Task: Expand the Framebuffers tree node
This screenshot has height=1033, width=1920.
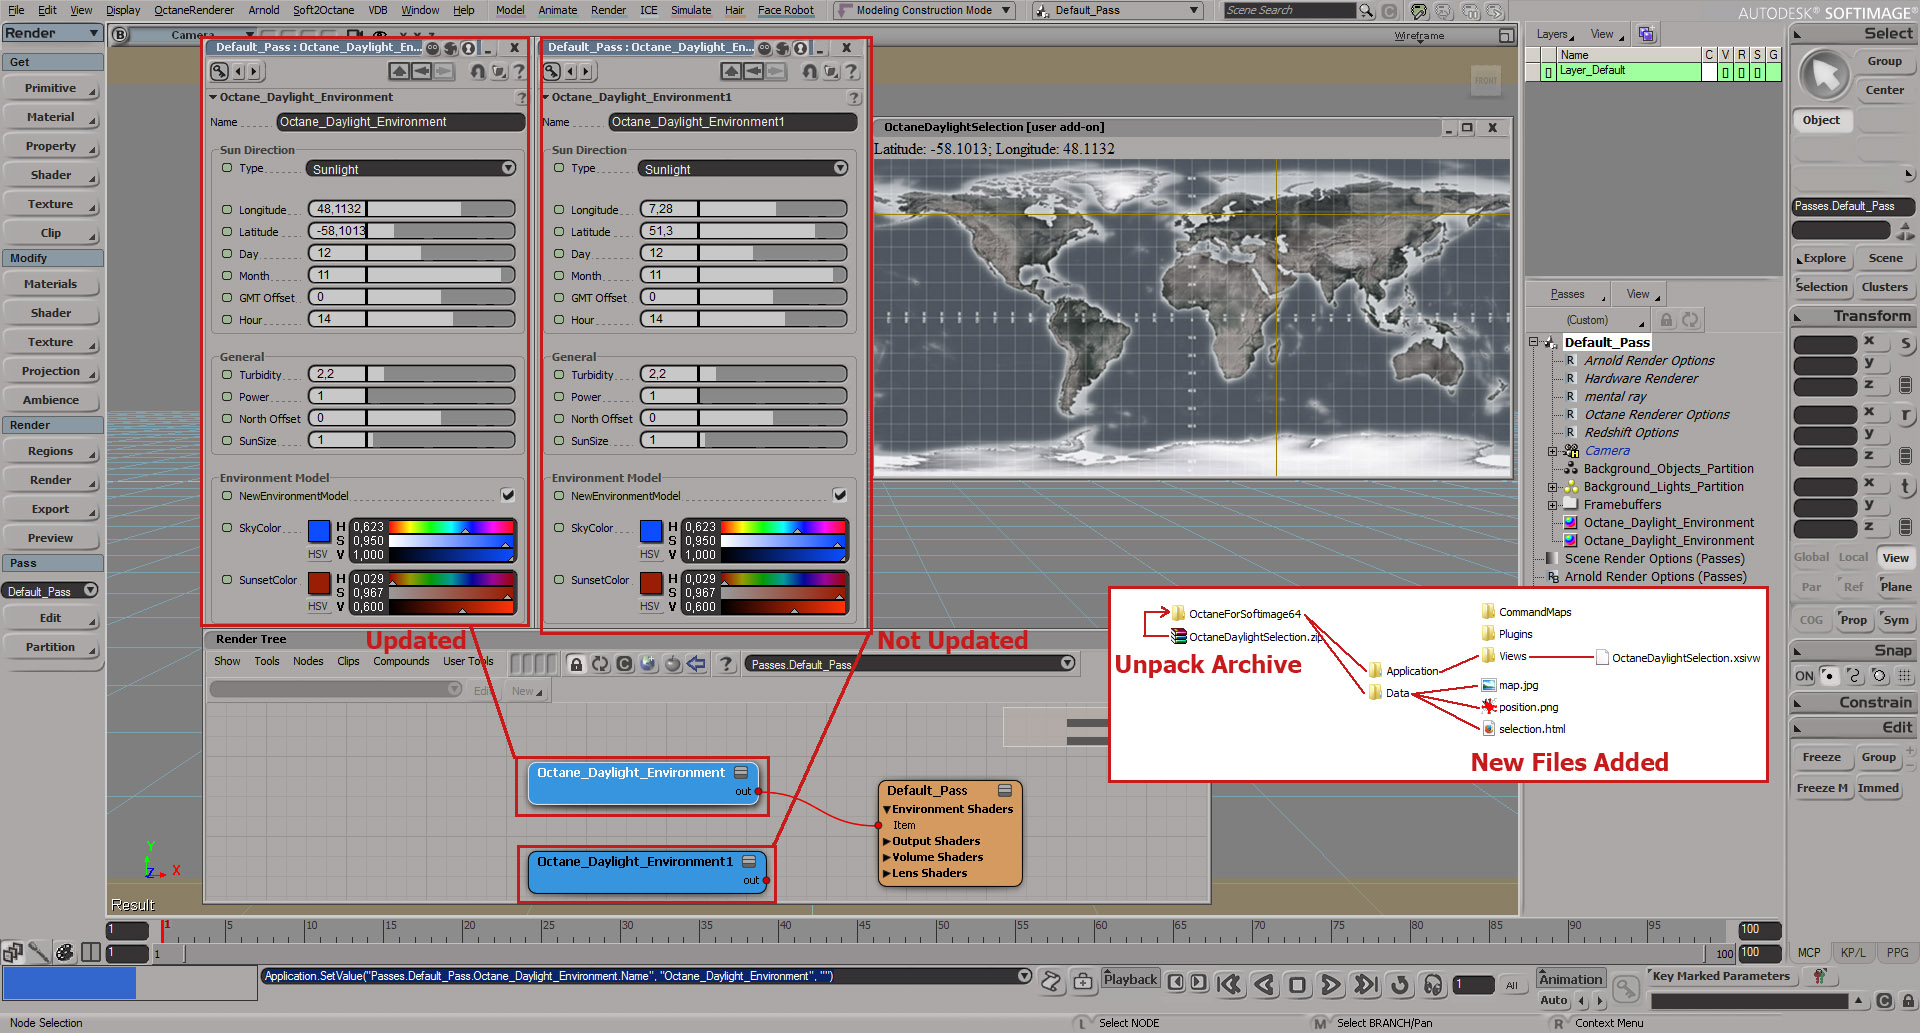Action: (1553, 505)
